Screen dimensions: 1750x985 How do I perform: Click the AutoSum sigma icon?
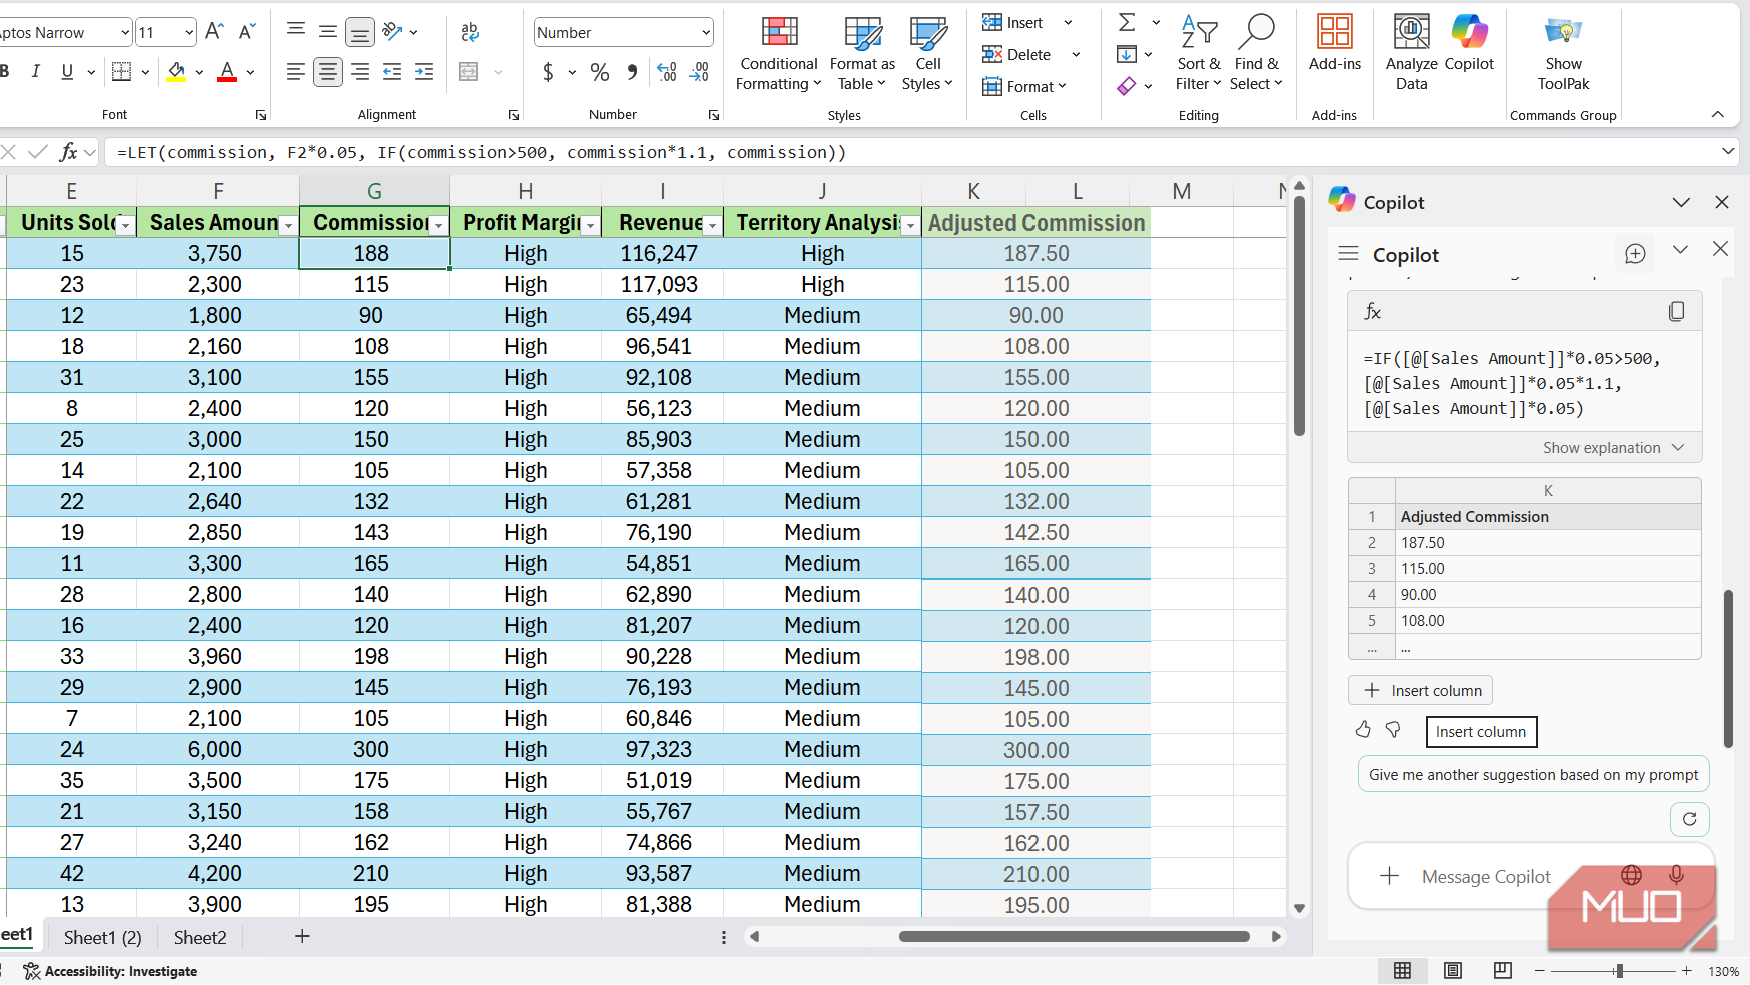coord(1127,22)
